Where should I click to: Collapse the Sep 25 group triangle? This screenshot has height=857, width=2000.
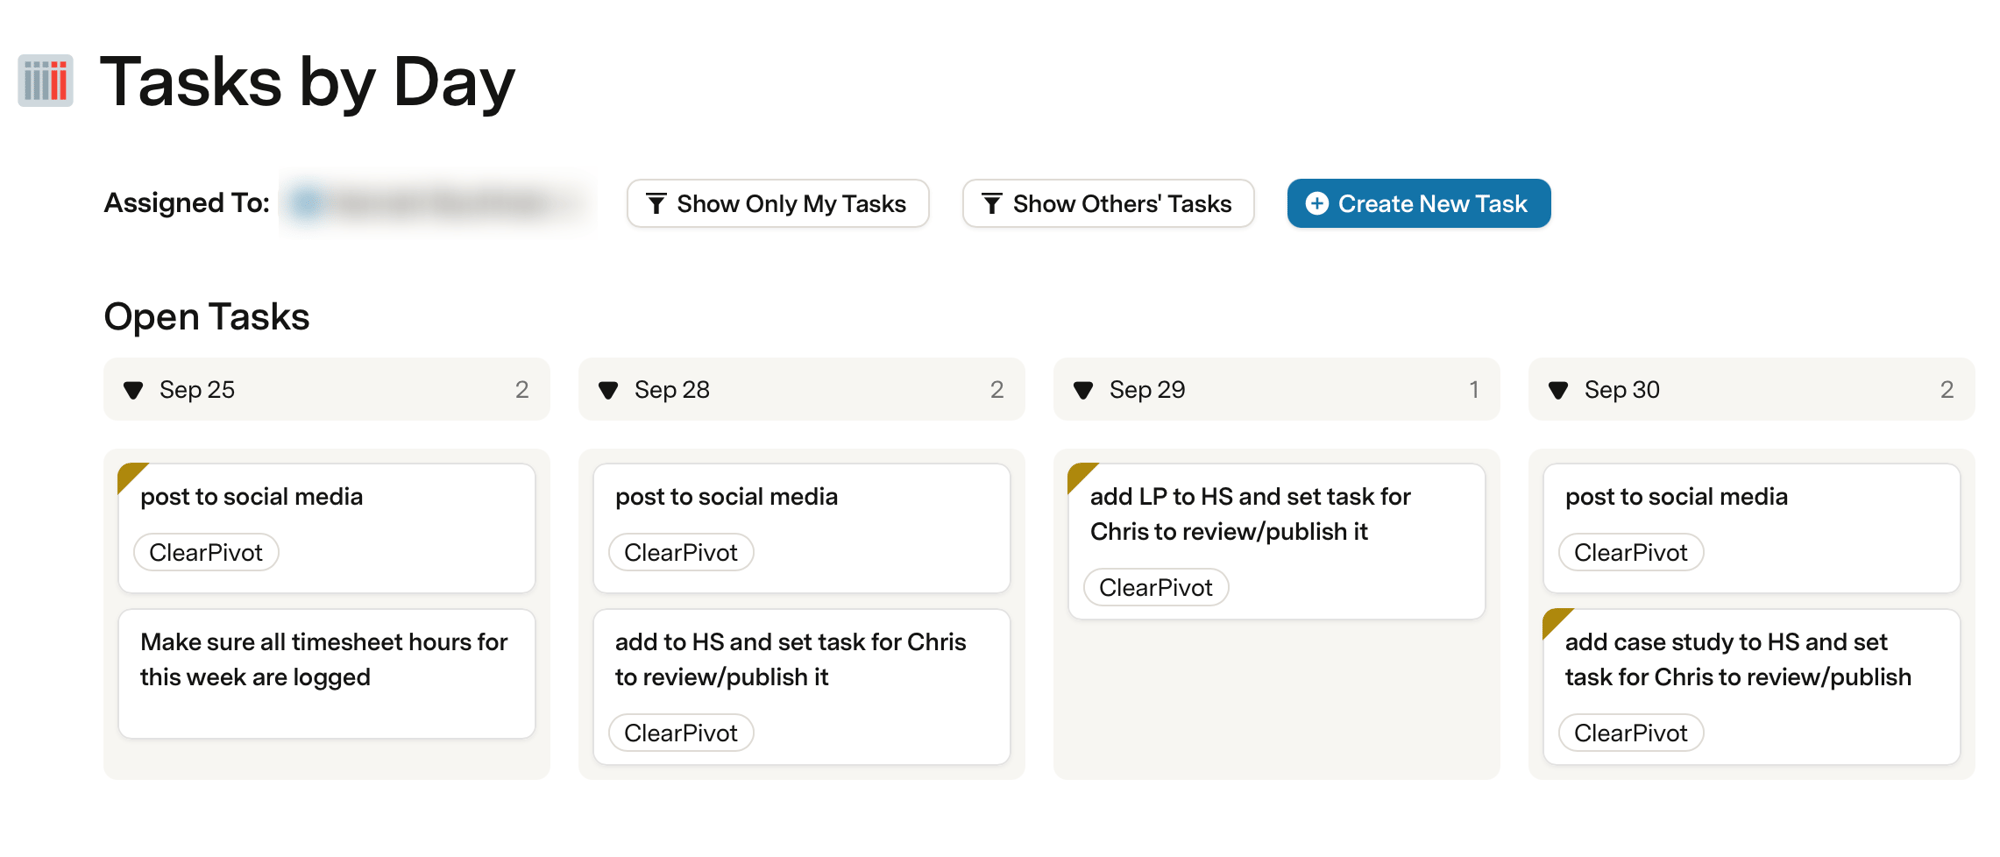pyautogui.click(x=134, y=390)
